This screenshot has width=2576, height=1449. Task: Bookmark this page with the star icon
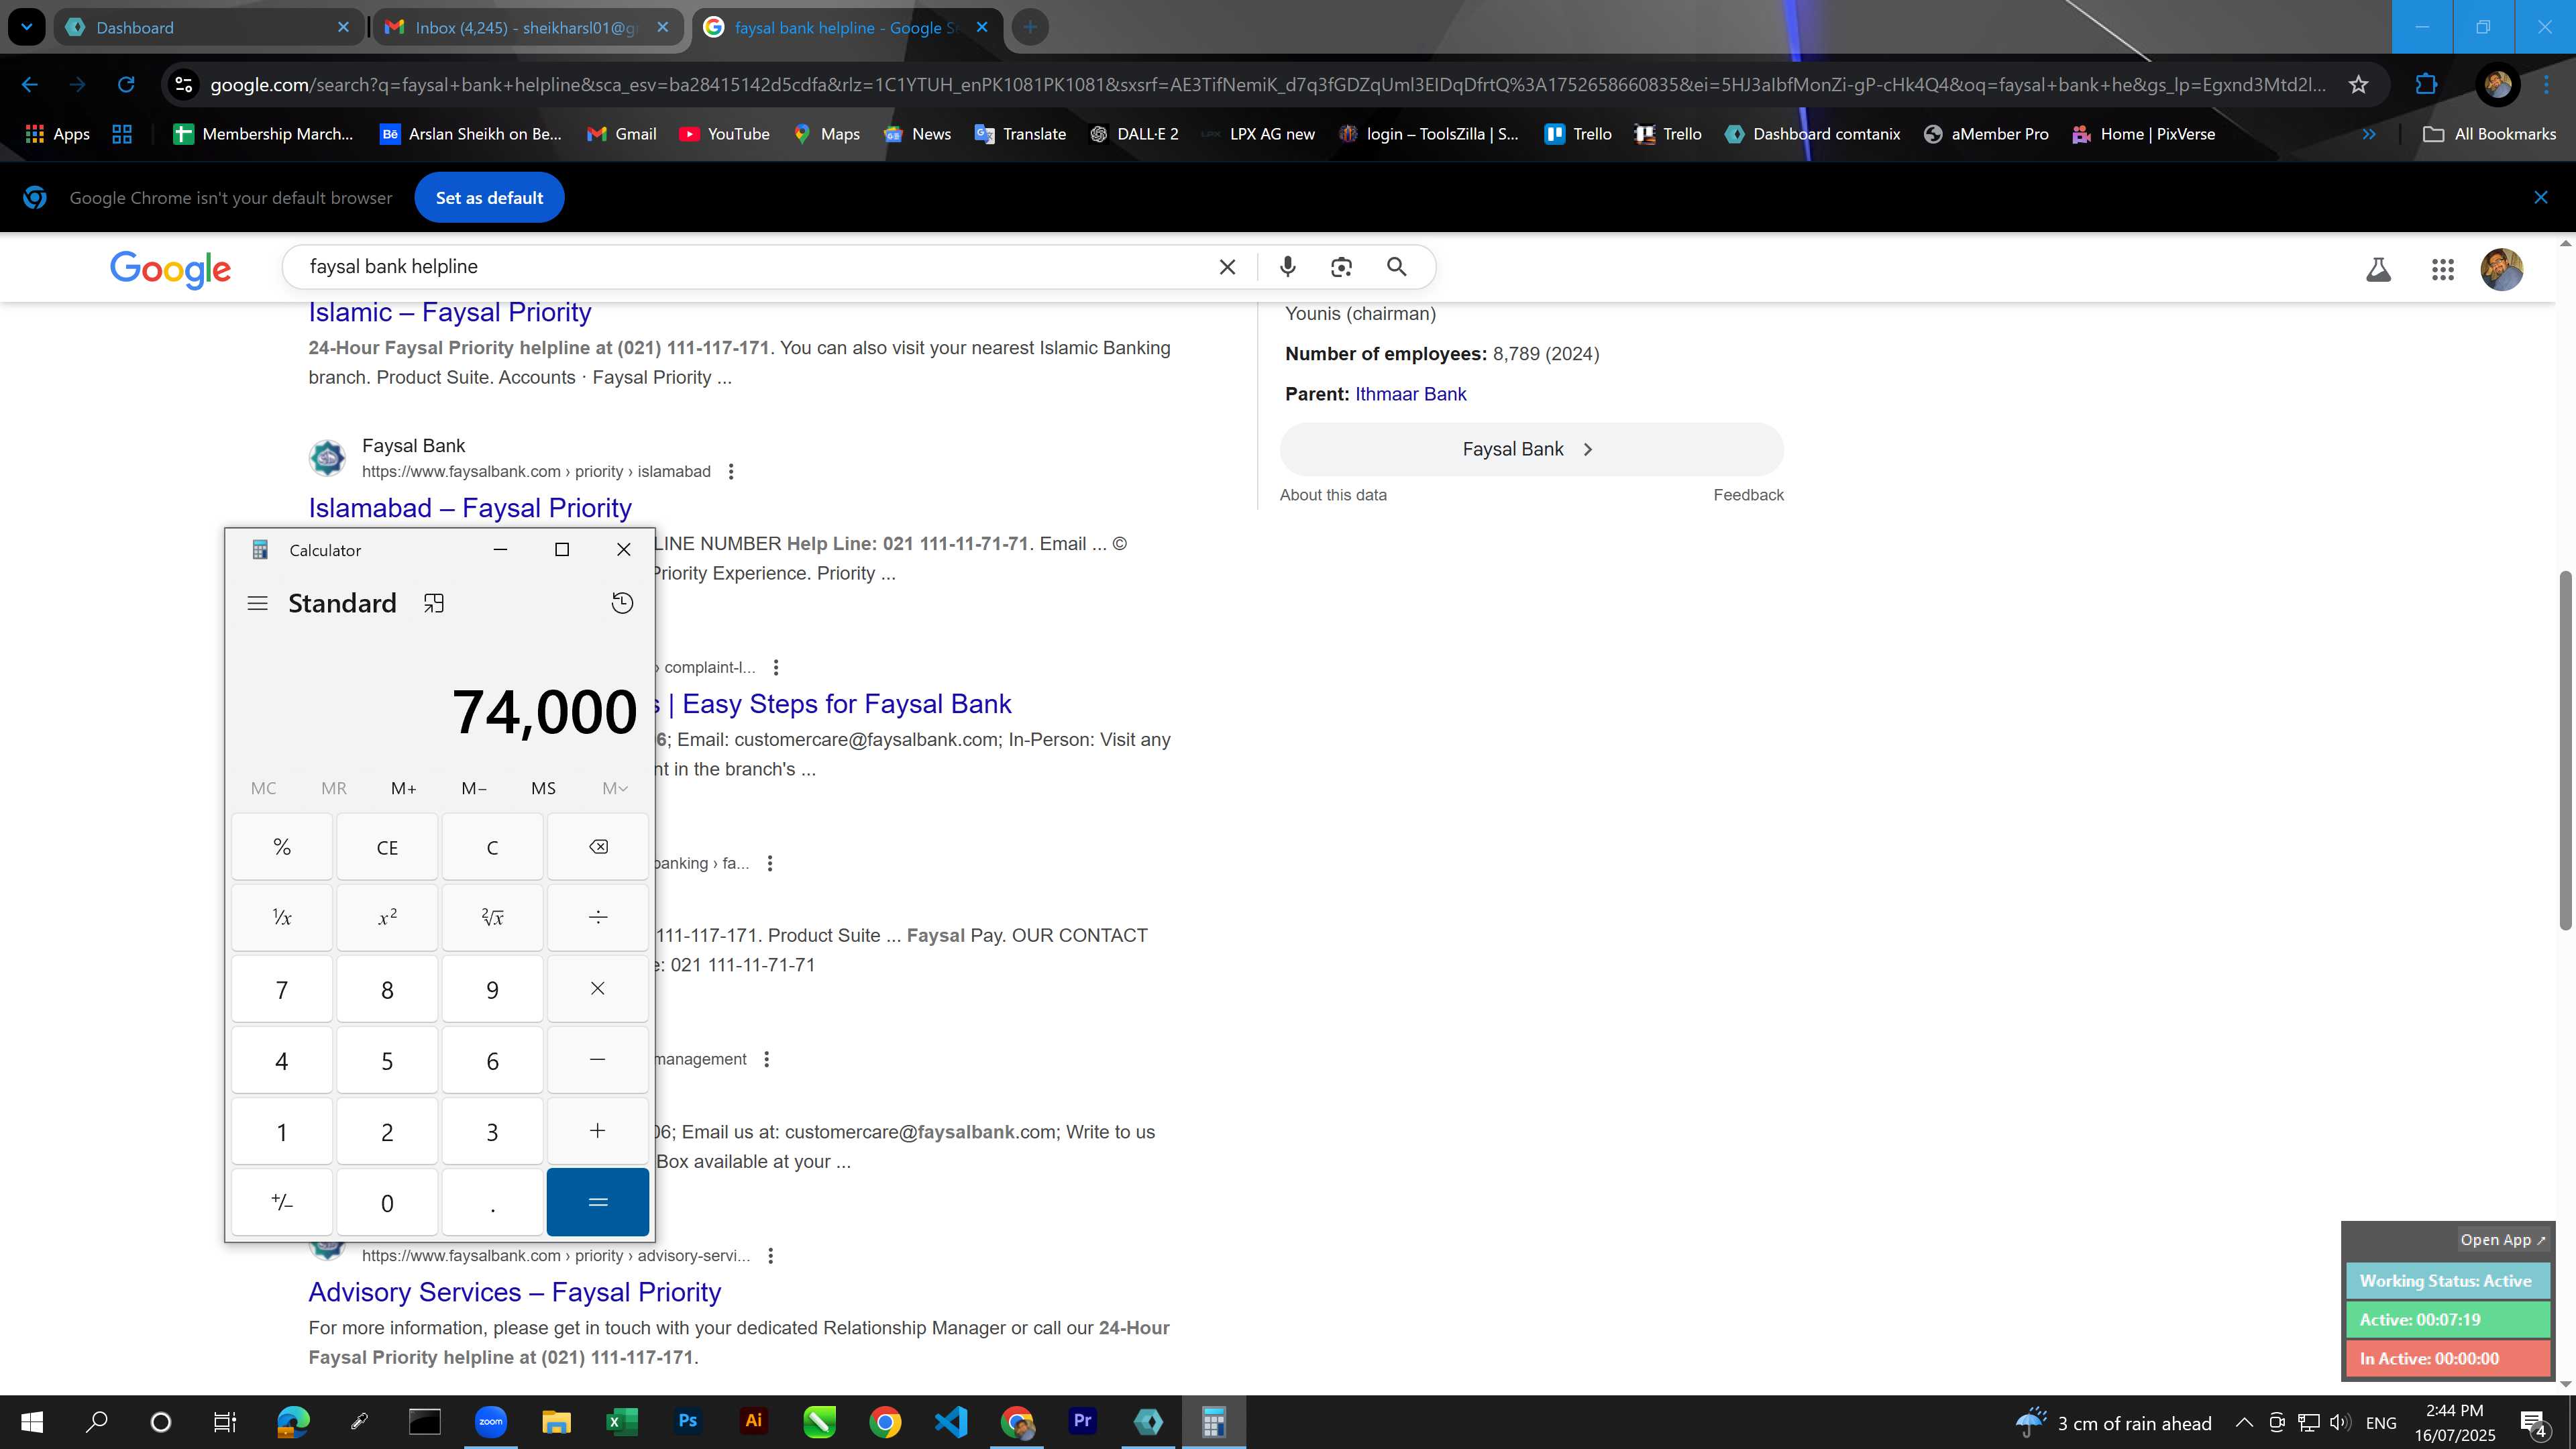(x=2359, y=84)
